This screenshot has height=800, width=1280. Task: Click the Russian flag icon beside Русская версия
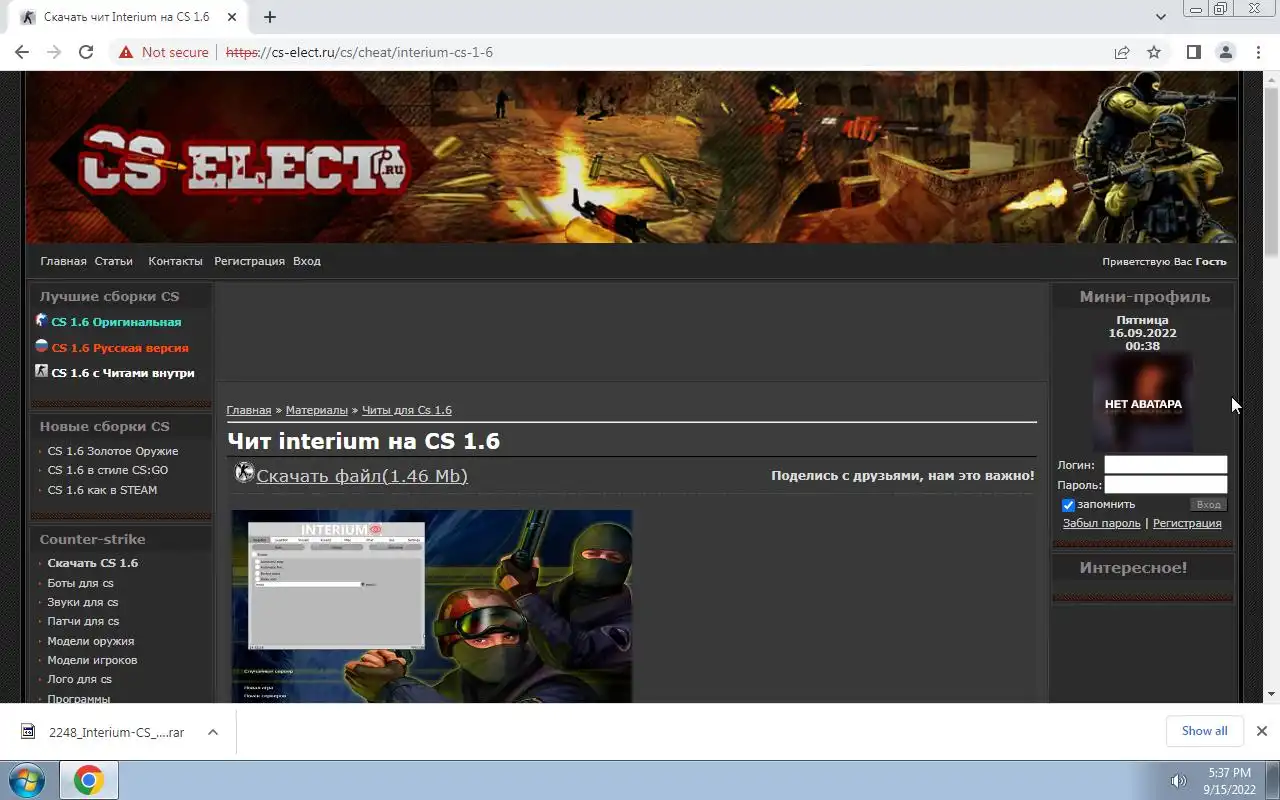coord(41,346)
